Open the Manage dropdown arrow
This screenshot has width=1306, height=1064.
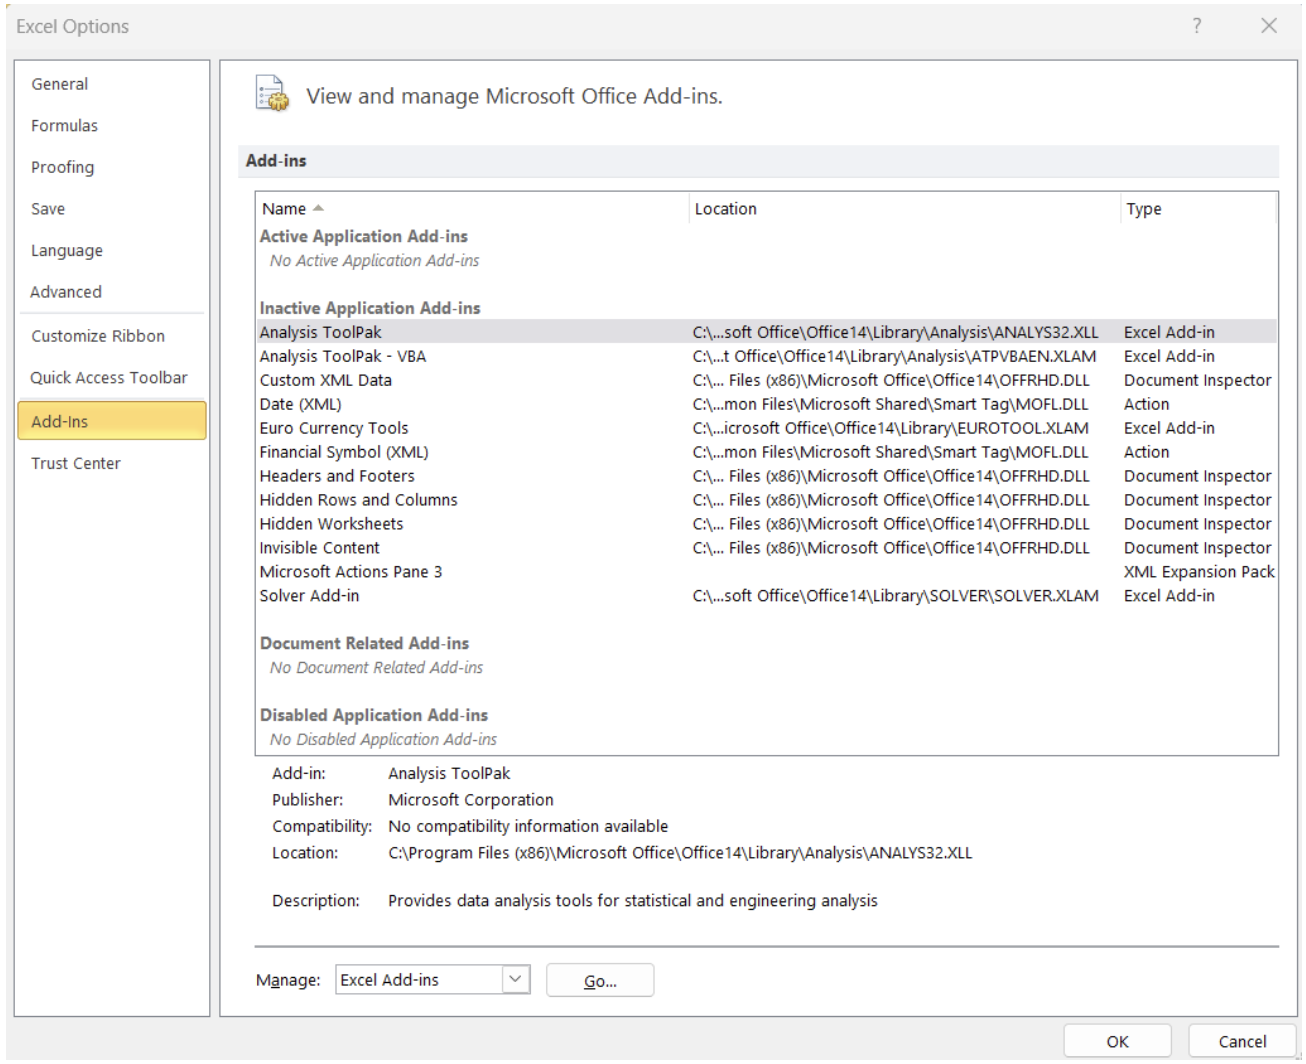(515, 980)
